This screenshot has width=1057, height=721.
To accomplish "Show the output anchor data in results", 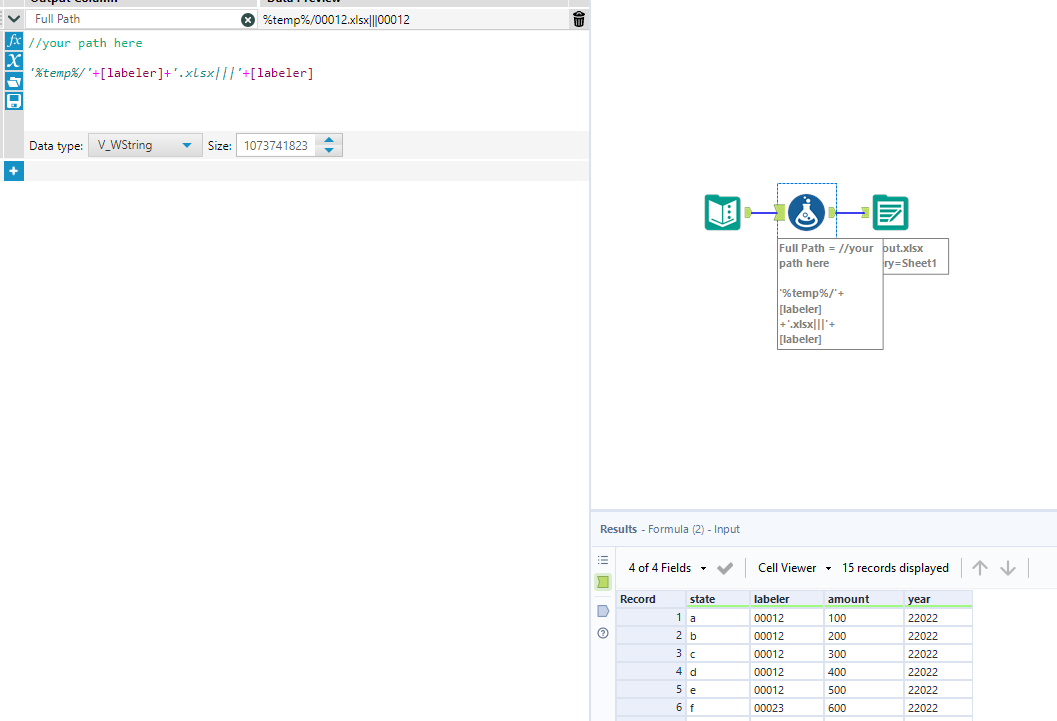I will coord(603,610).
